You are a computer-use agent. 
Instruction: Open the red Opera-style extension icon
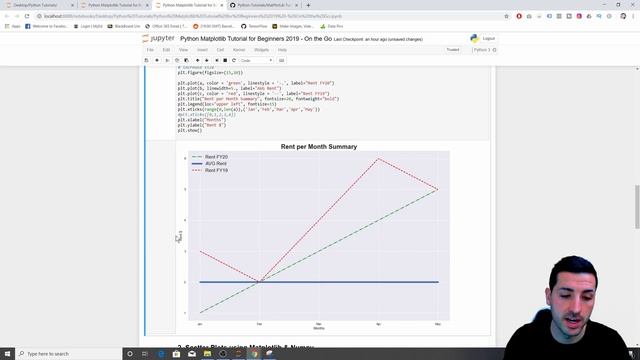click(x=519, y=16)
